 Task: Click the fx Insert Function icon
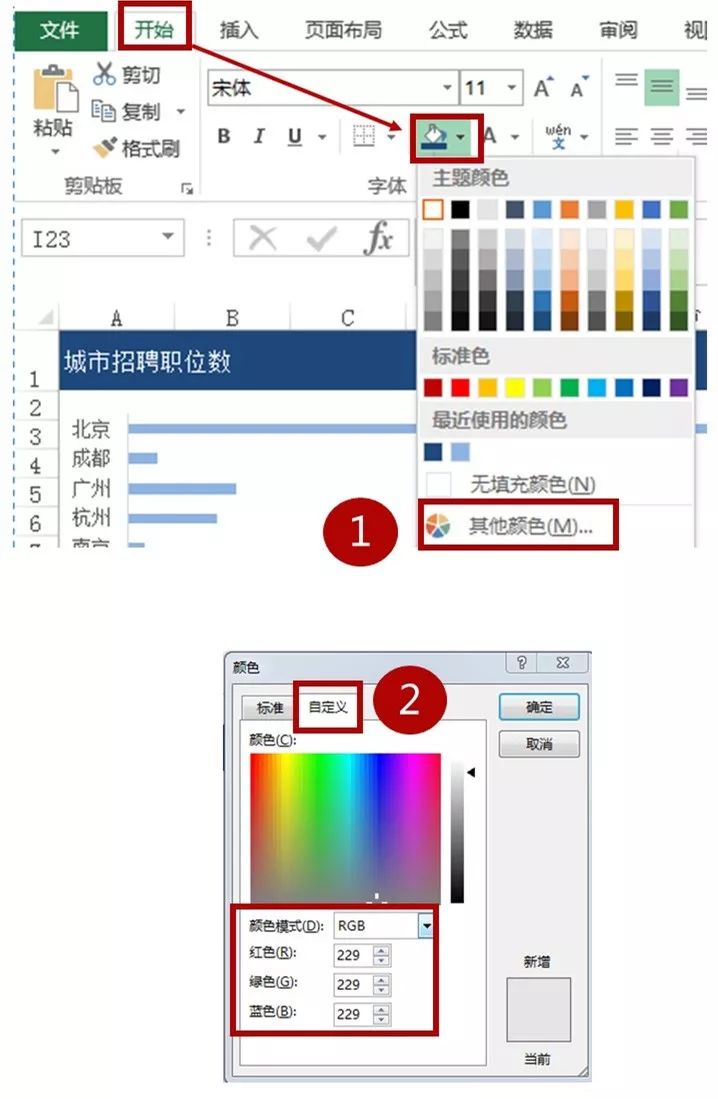(378, 237)
